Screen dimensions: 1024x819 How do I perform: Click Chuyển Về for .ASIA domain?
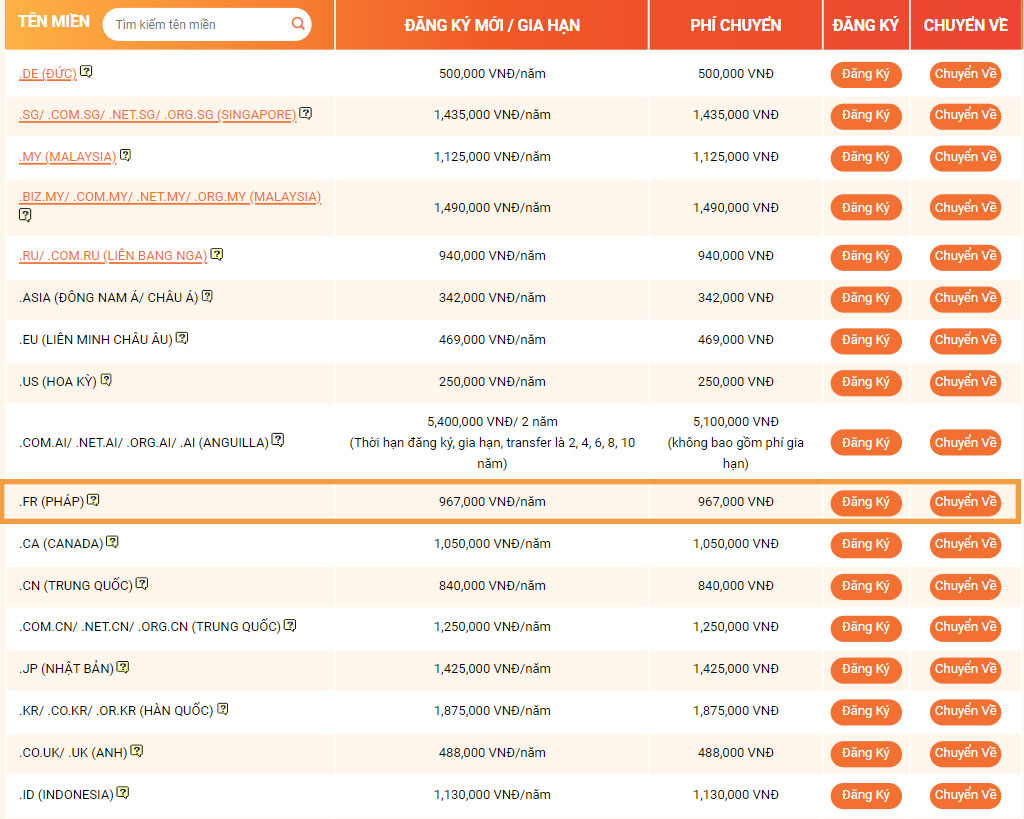coord(965,298)
